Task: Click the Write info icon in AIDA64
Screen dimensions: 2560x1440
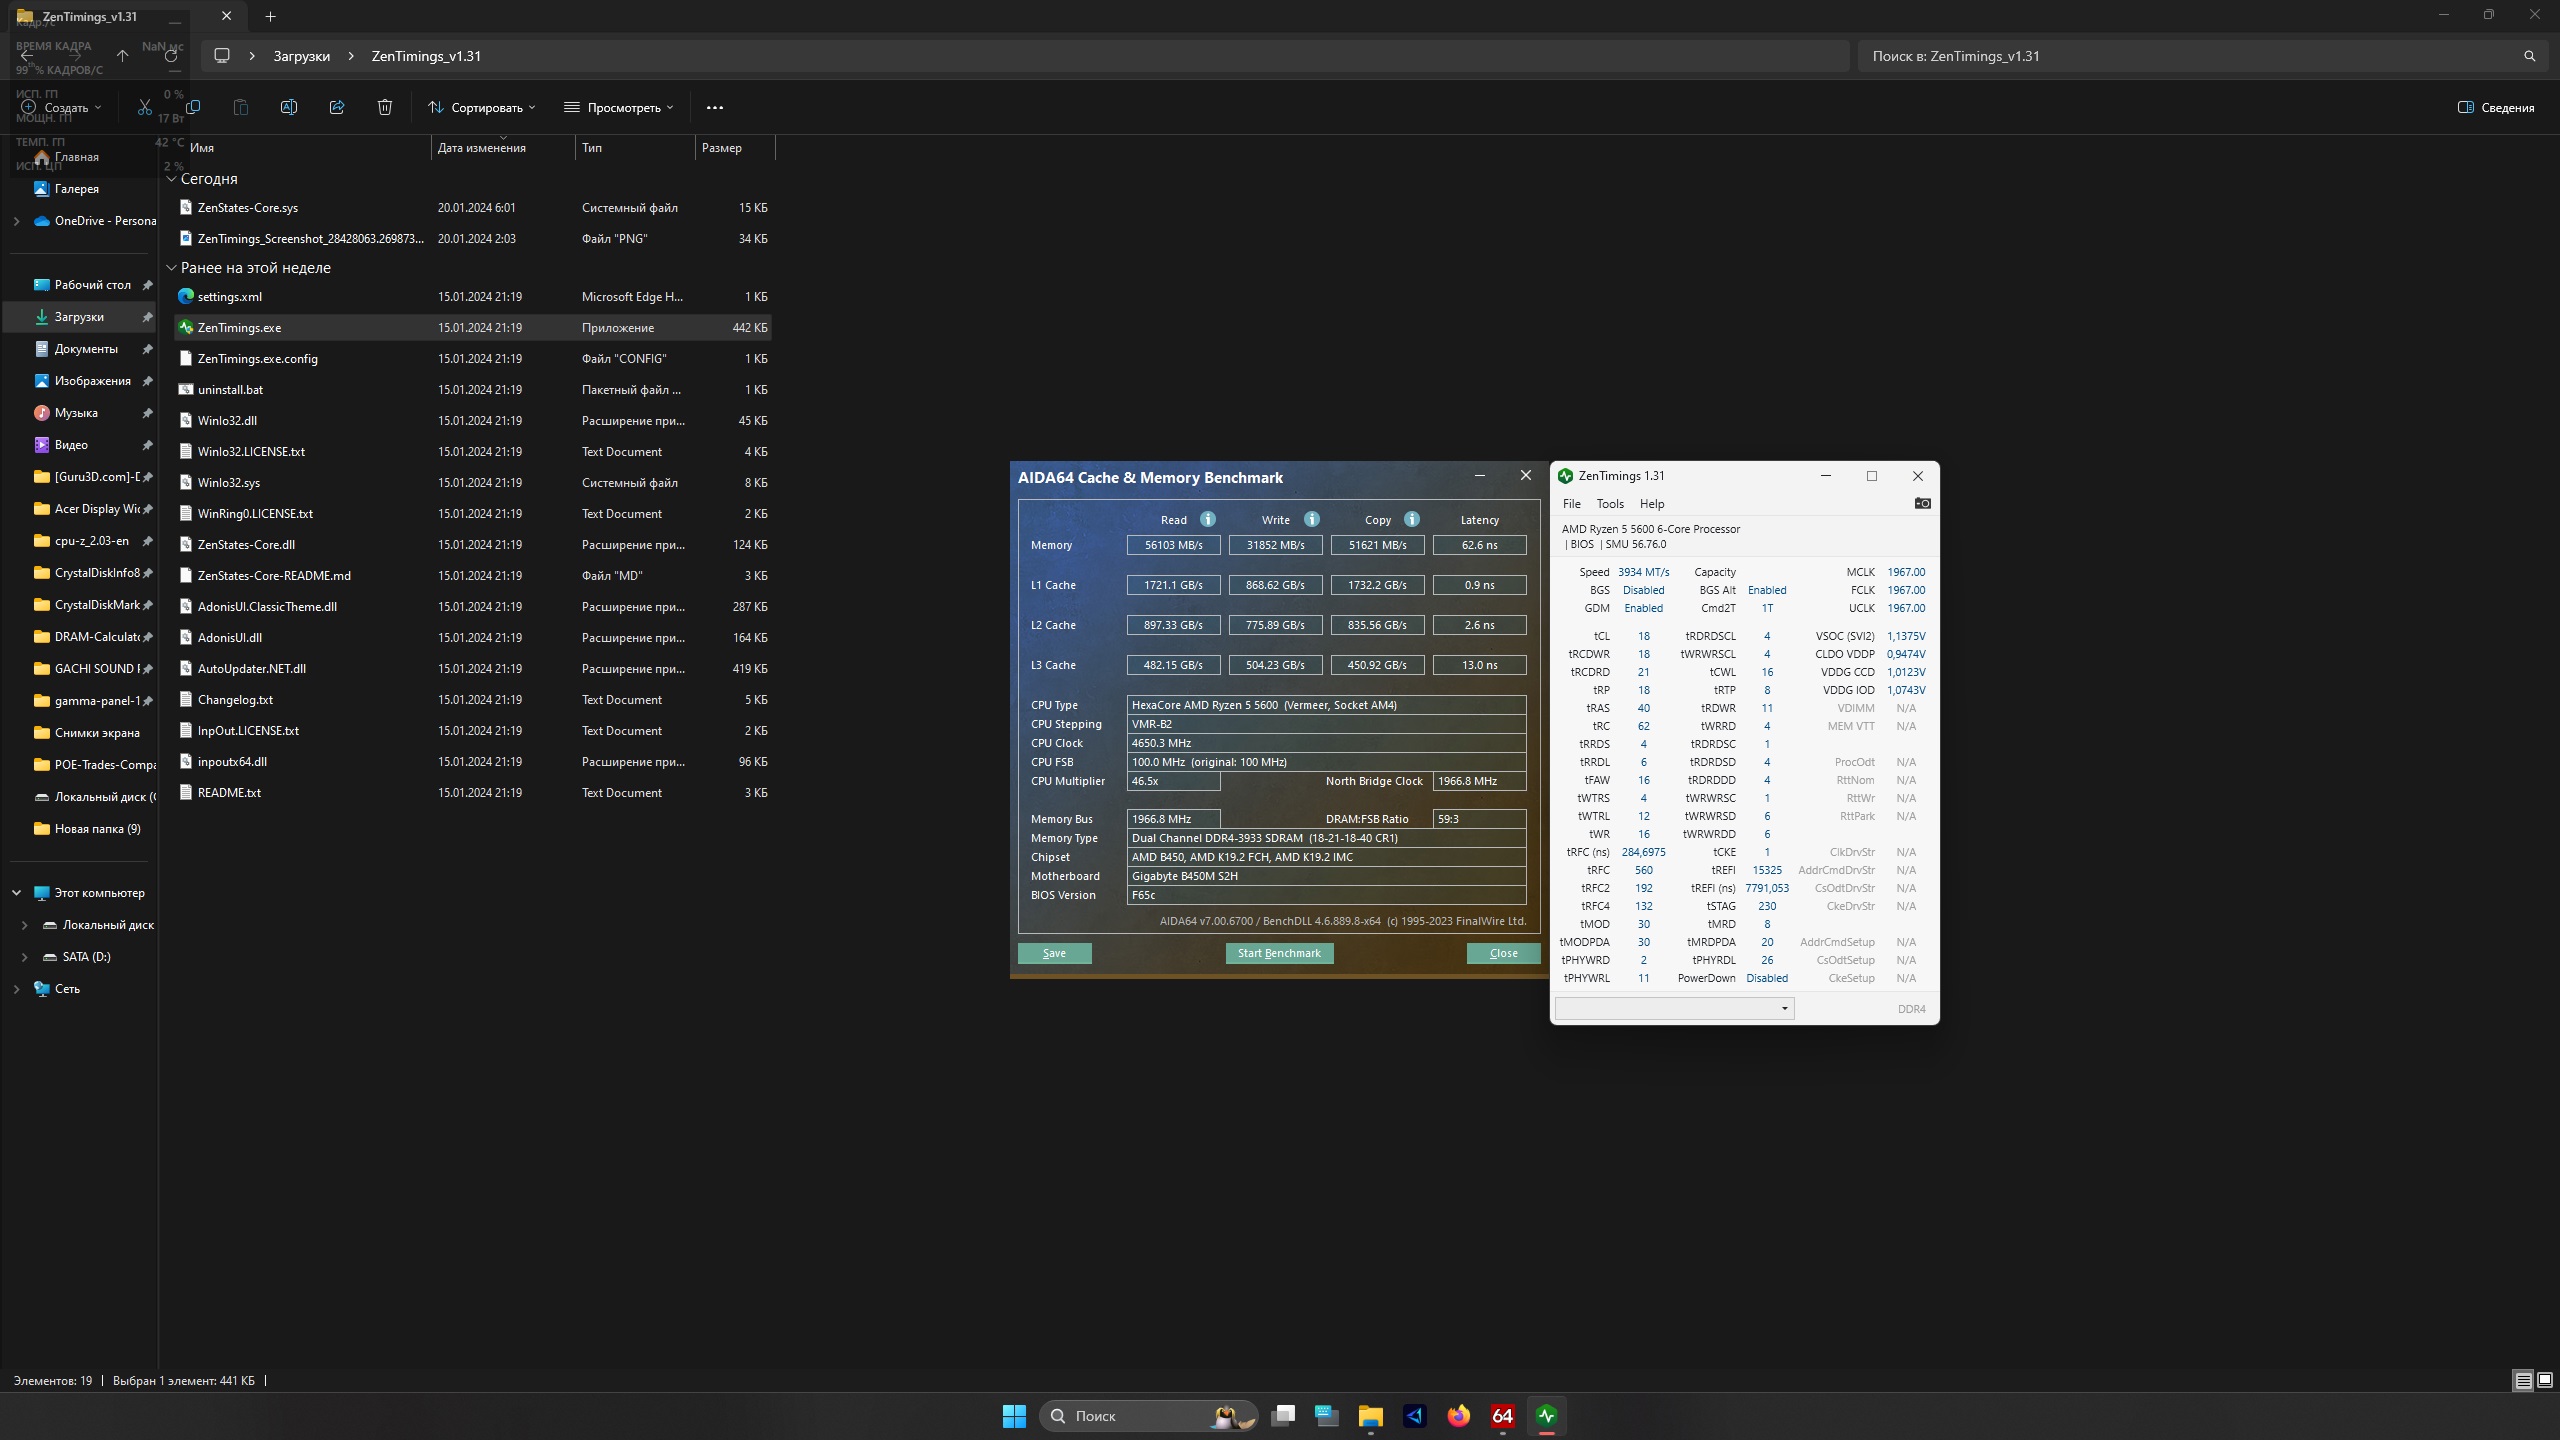Action: click(1312, 519)
